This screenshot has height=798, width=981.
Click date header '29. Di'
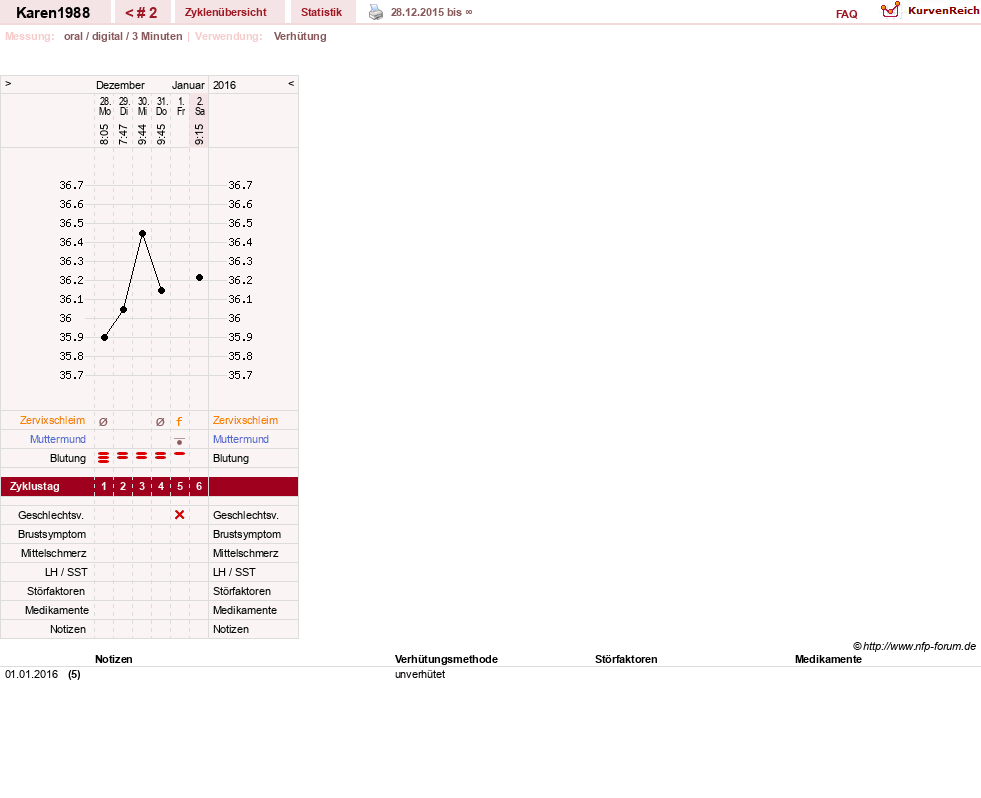(124, 106)
